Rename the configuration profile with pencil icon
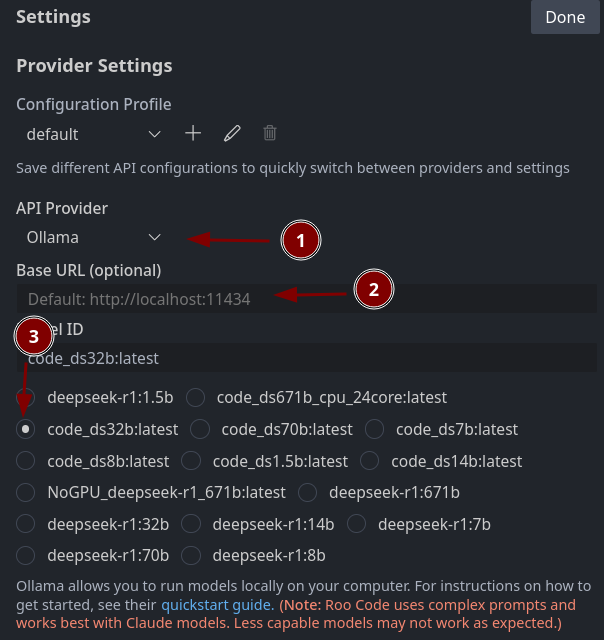This screenshot has height=640, width=604. click(x=232, y=133)
